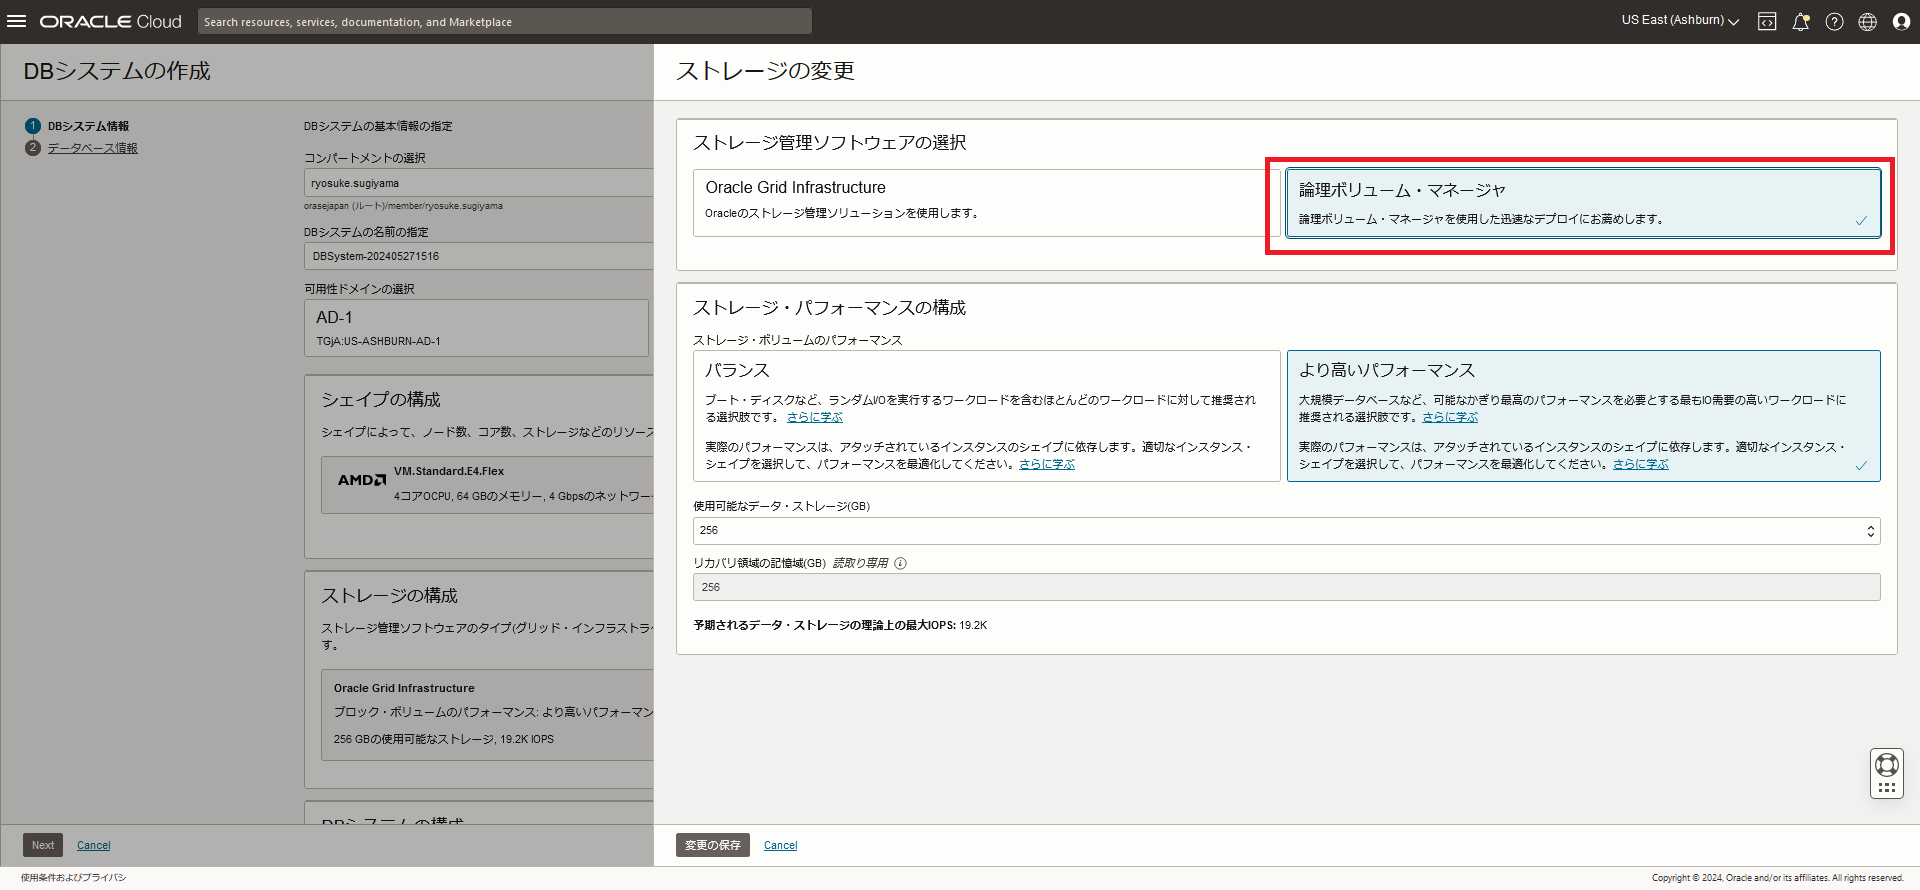The image size is (1920, 890).
Task: Click the 予期される最大IOPS 19.2K text
Action: point(840,625)
